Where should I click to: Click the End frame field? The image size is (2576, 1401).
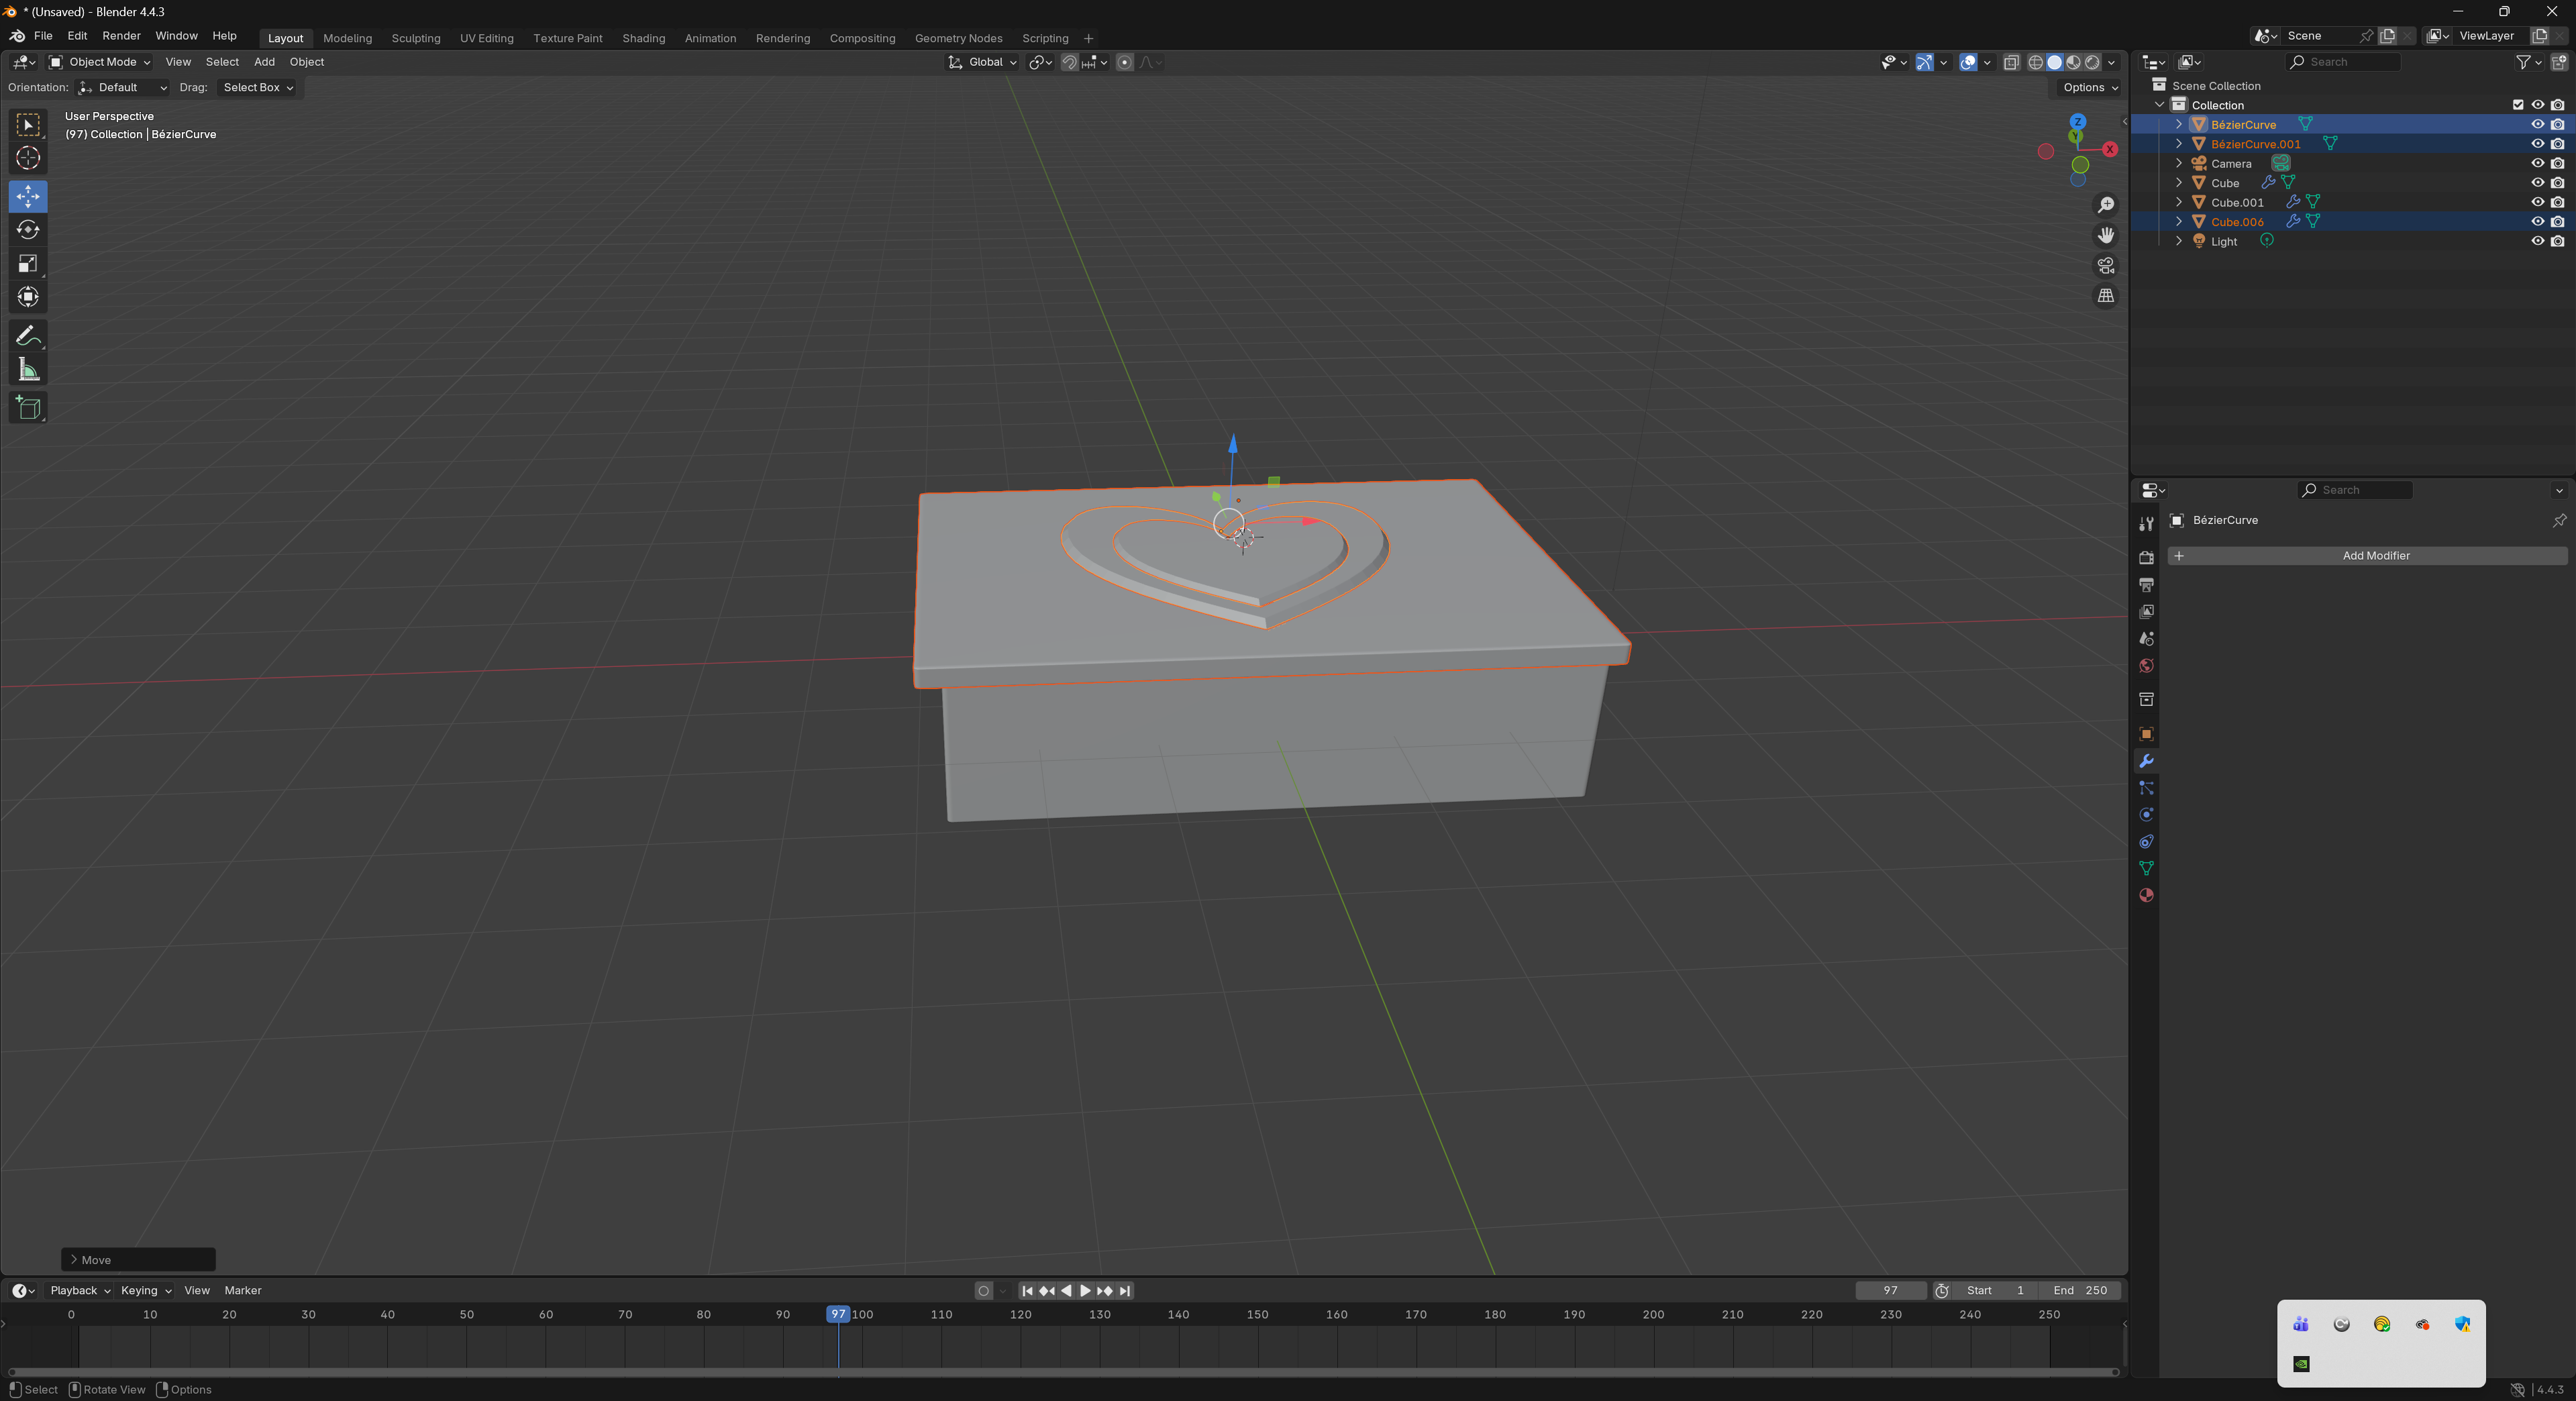pos(2080,1291)
